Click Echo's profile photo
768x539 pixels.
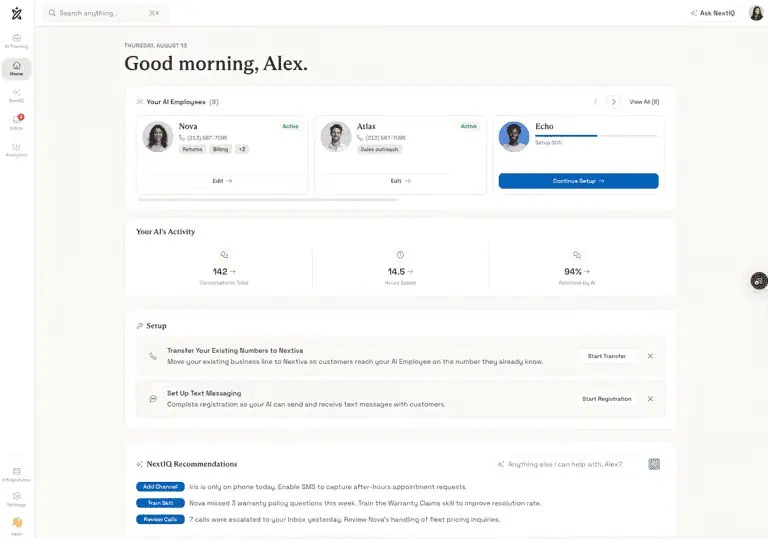point(514,137)
